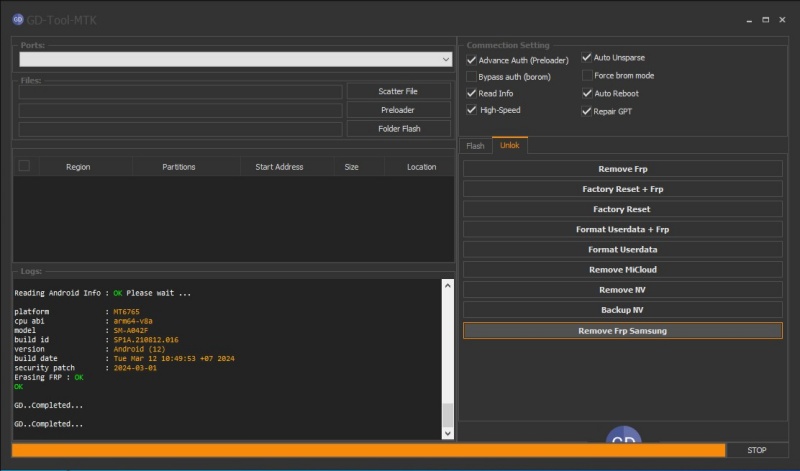The image size is (800, 471).
Task: Click the Backup NV button
Action: click(622, 310)
